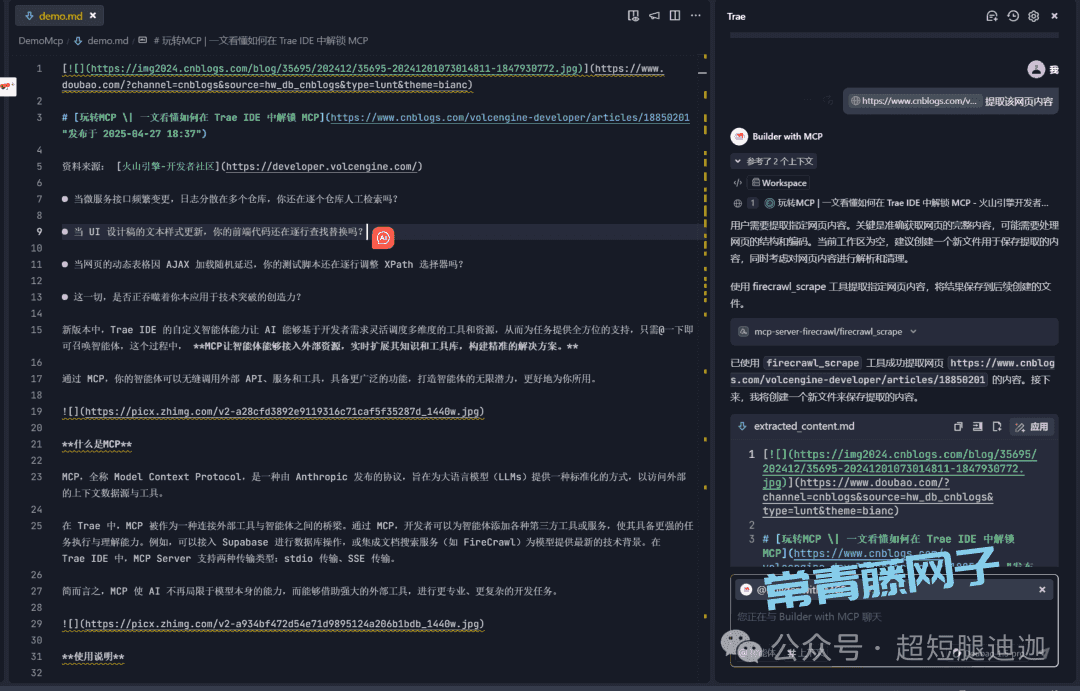Click line number 23 in the gutter

coord(37,477)
